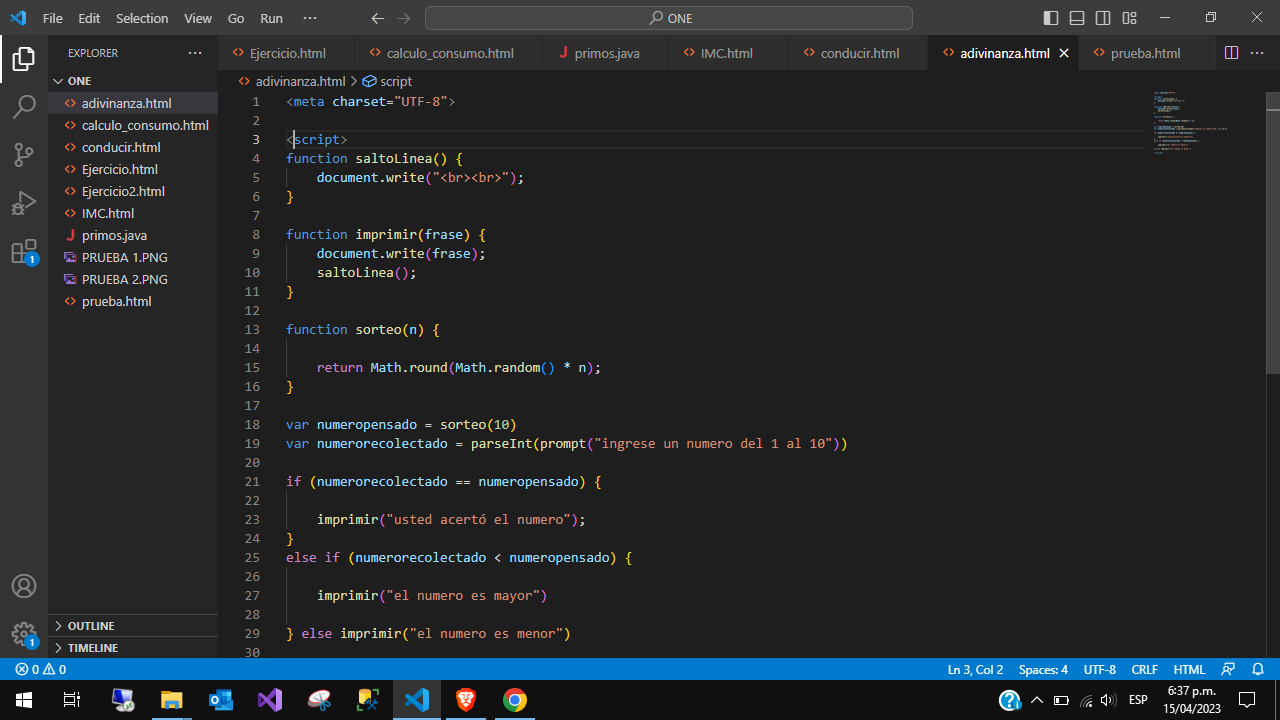Open Windows Start menu

coord(24,700)
